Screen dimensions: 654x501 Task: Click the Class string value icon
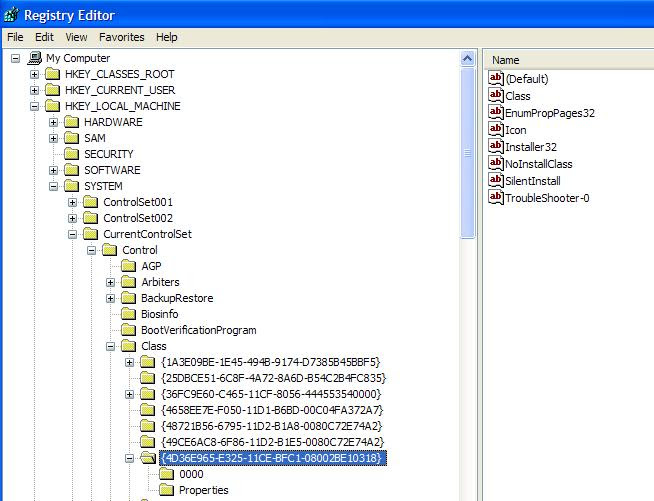[496, 96]
